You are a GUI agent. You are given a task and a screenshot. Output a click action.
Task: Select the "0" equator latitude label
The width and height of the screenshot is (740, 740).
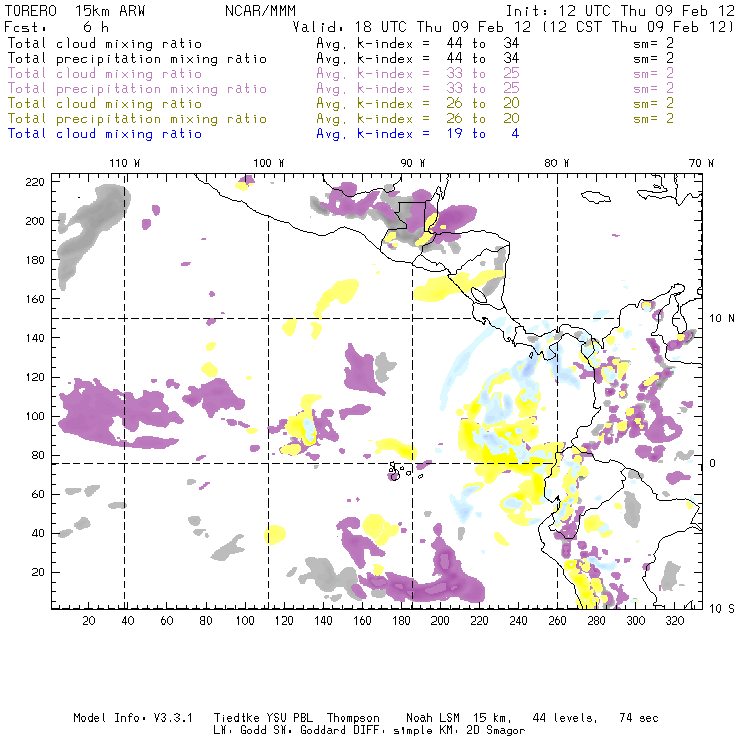(713, 463)
